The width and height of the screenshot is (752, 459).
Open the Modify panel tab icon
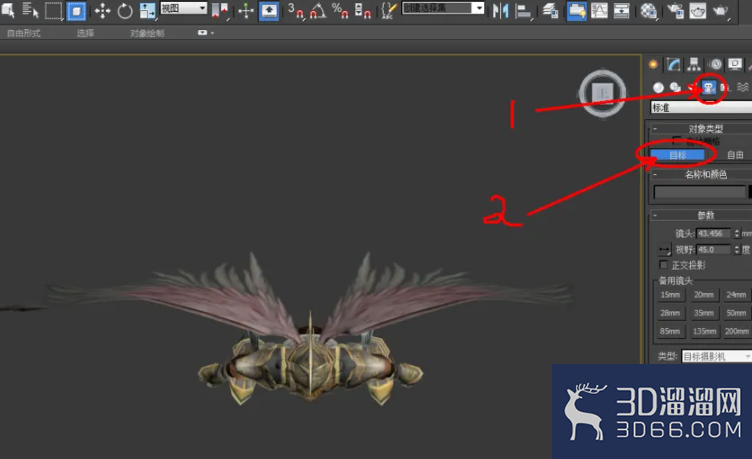click(x=674, y=64)
